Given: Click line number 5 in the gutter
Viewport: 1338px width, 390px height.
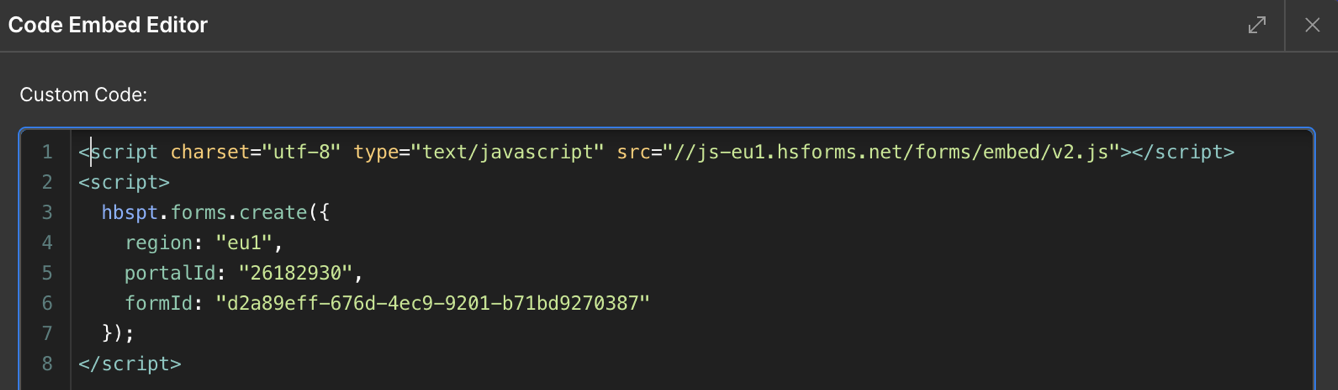Looking at the screenshot, I should (x=46, y=273).
